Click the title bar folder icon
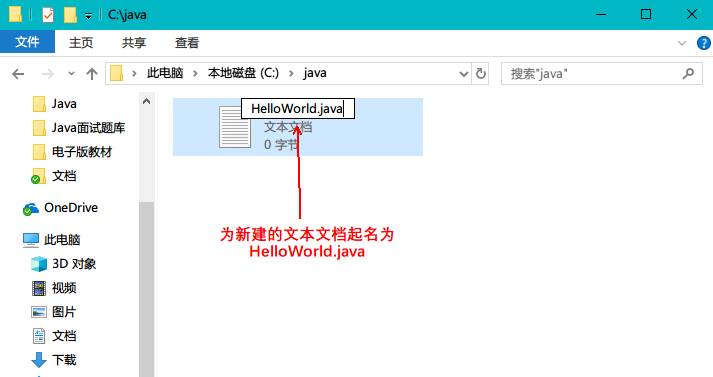Image resolution: width=713 pixels, height=377 pixels. 15,15
